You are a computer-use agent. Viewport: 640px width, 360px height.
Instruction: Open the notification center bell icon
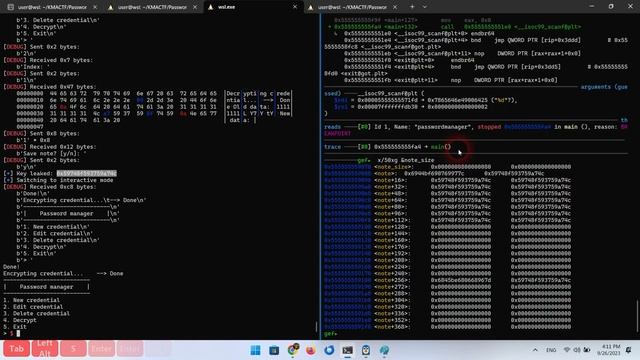[629, 350]
